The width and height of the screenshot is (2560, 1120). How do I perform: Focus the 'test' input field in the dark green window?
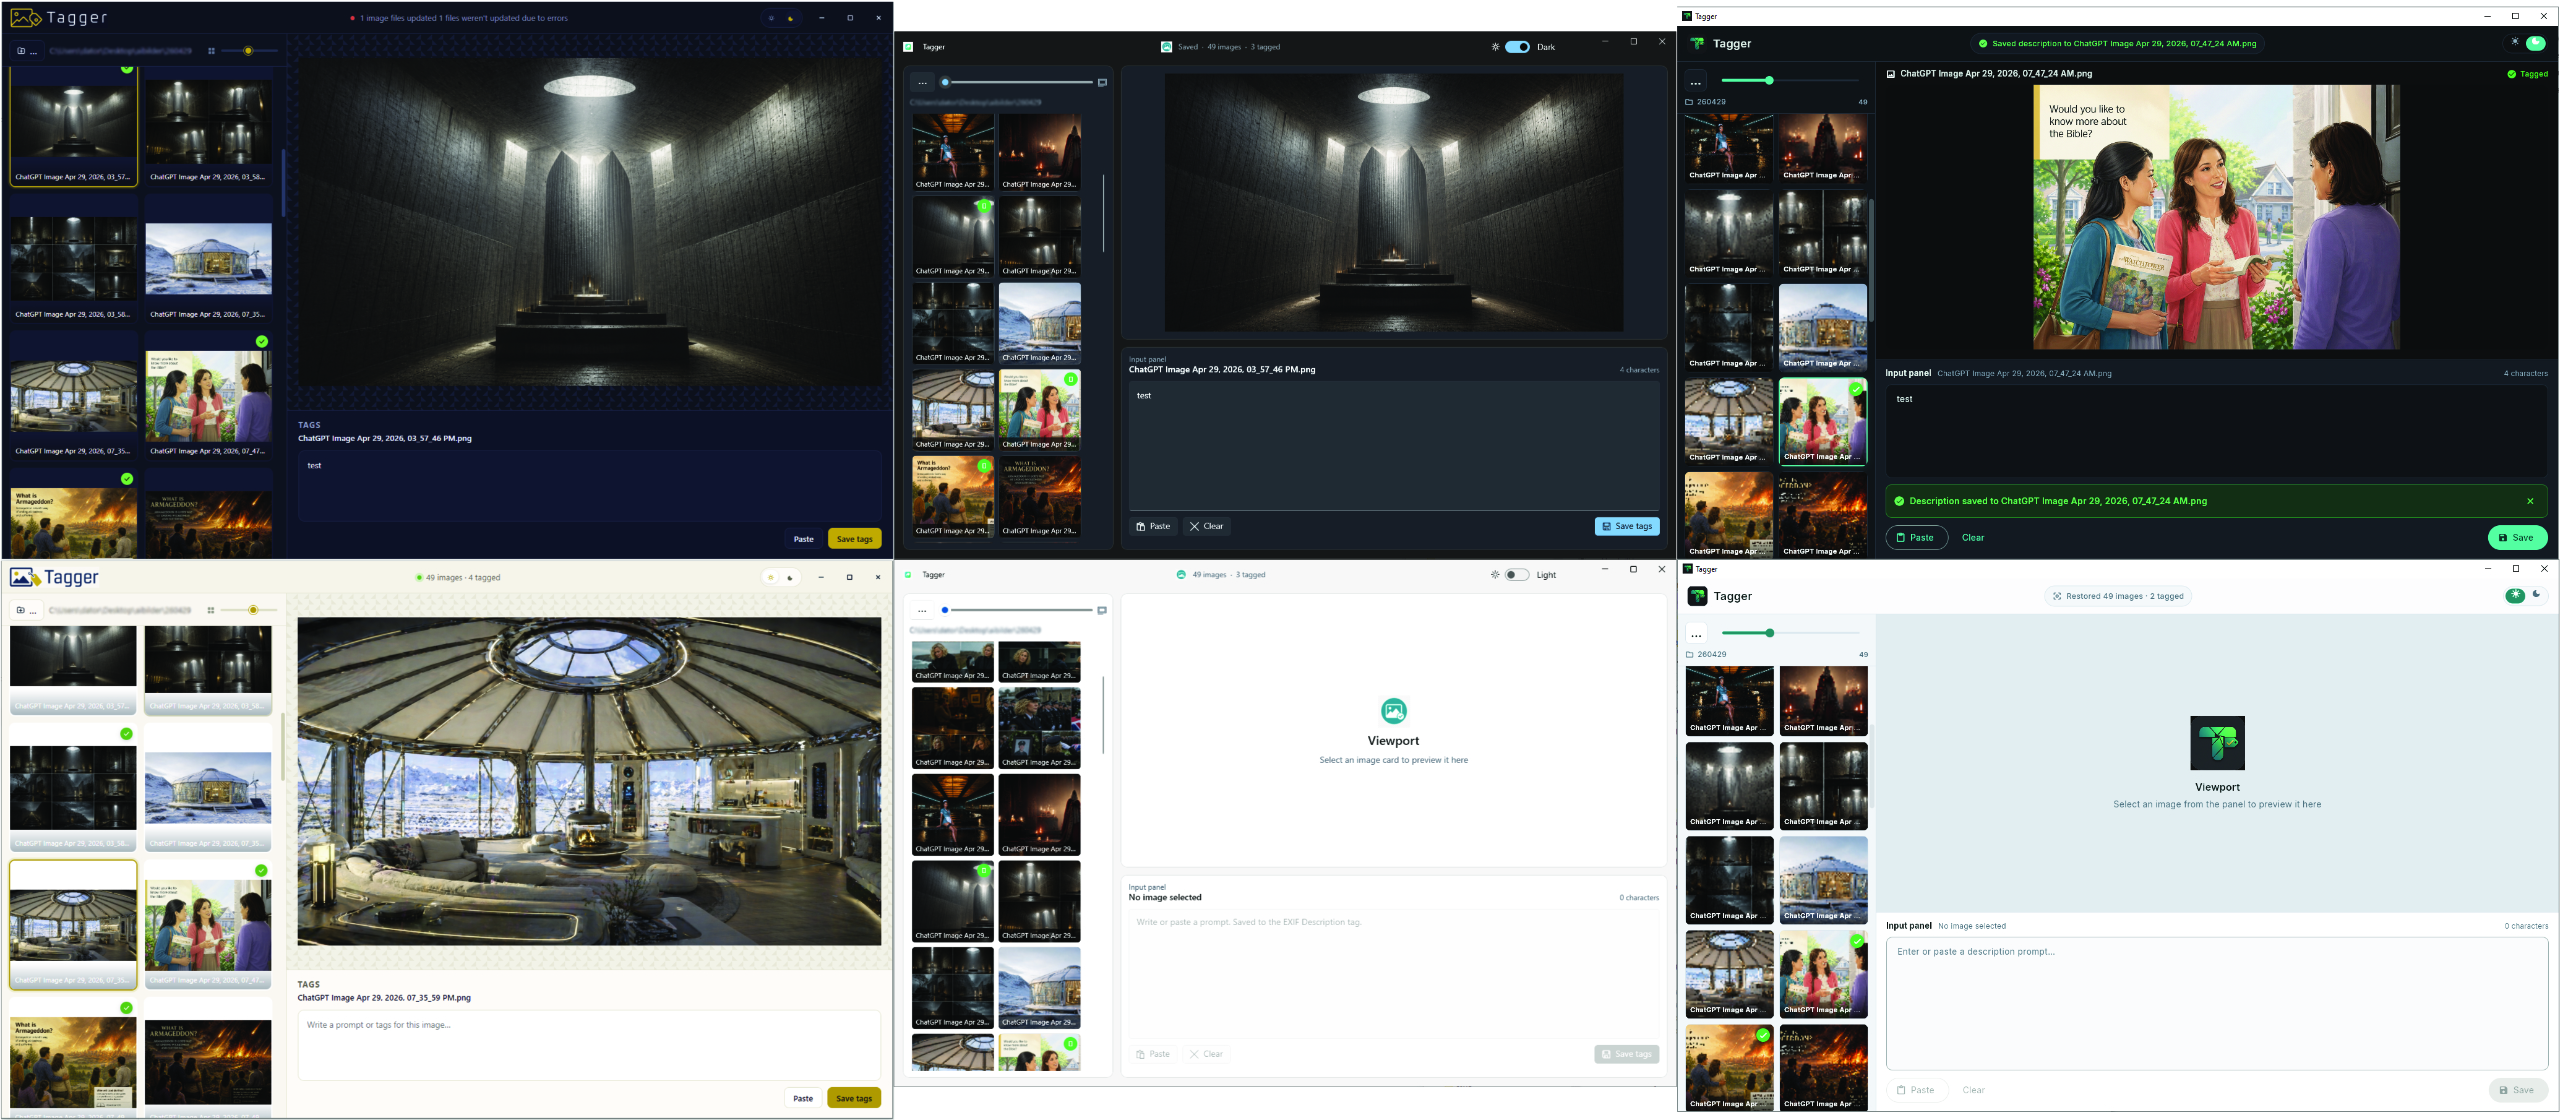pos(2216,431)
